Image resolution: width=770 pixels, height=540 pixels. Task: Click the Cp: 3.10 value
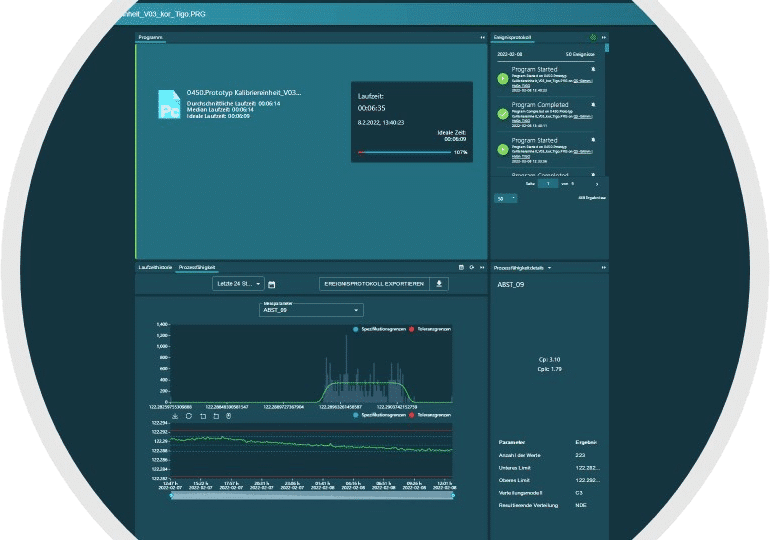[550, 360]
